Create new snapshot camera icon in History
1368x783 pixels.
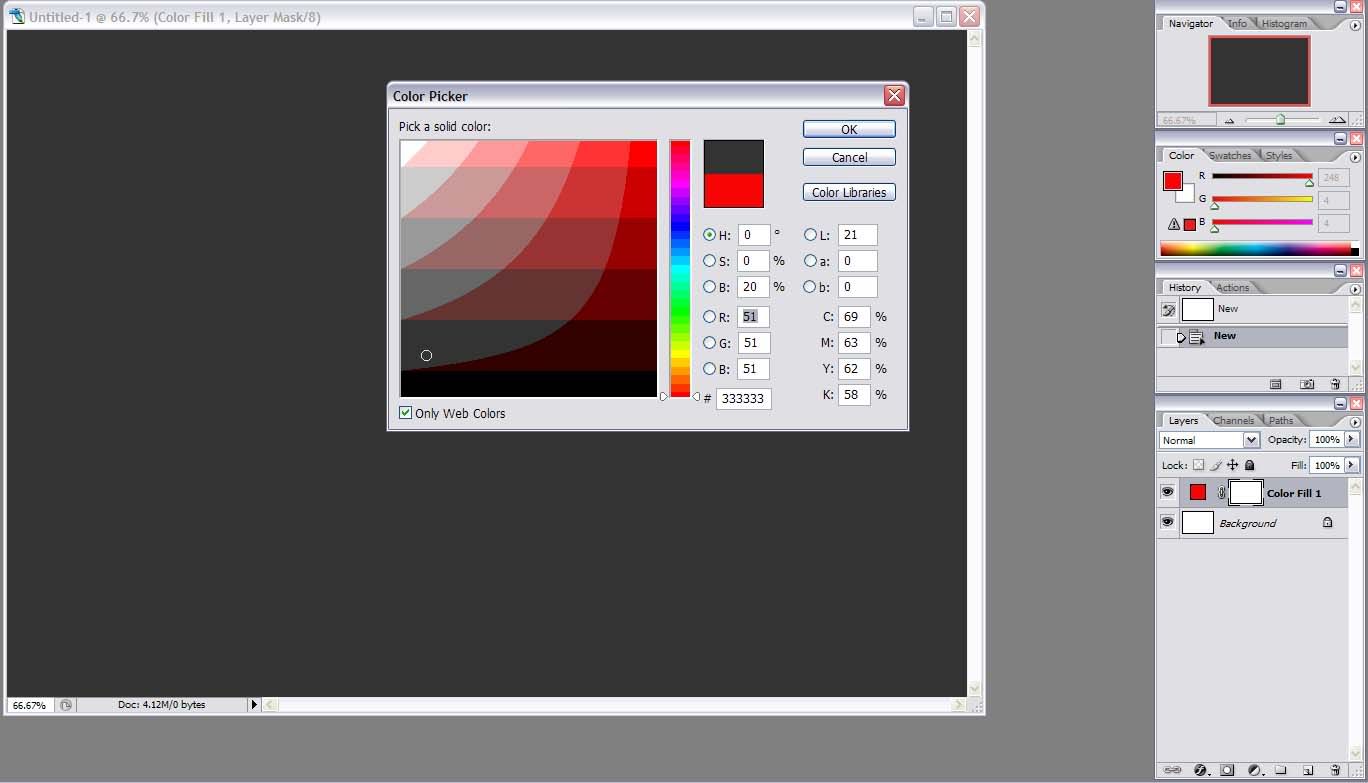(1307, 384)
